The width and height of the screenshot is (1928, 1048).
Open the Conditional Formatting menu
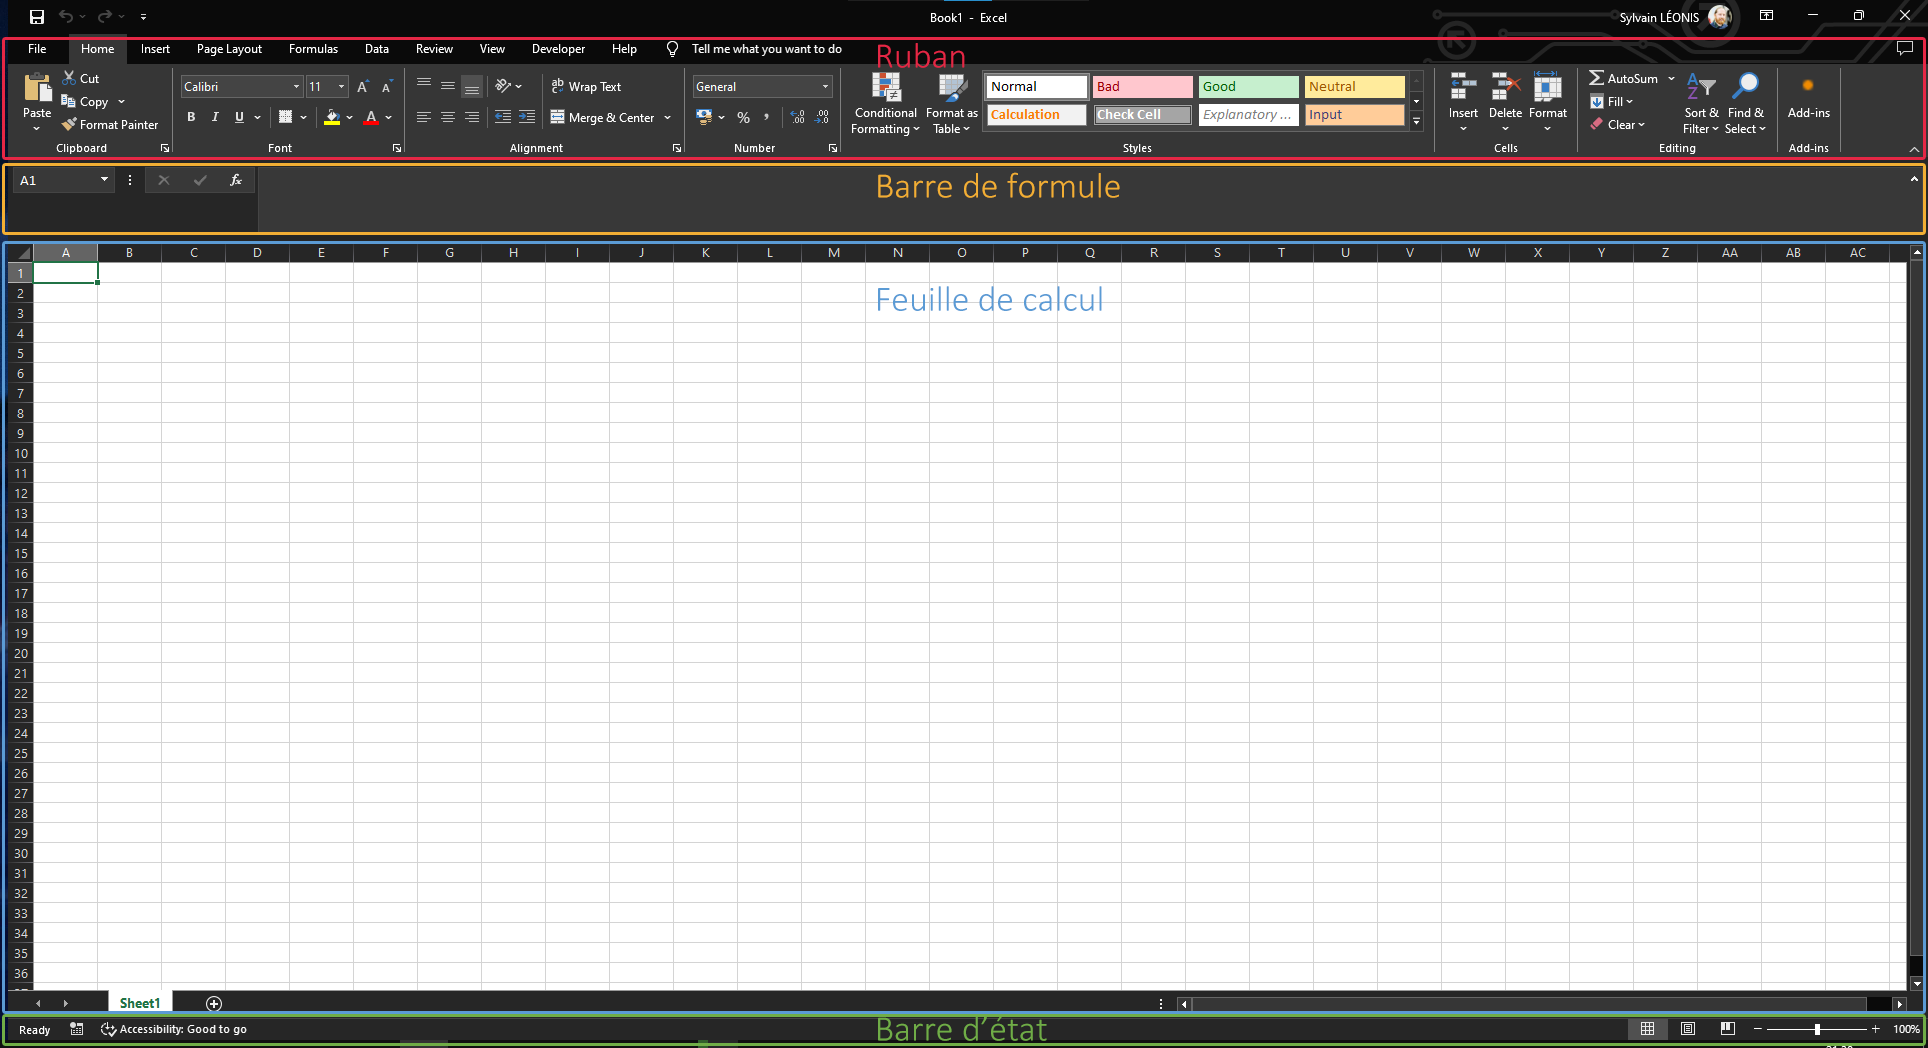[885, 103]
